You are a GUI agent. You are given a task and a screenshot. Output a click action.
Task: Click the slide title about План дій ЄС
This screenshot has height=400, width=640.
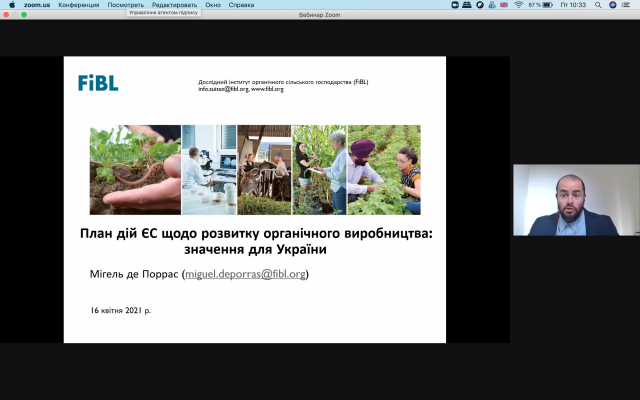tap(256, 241)
